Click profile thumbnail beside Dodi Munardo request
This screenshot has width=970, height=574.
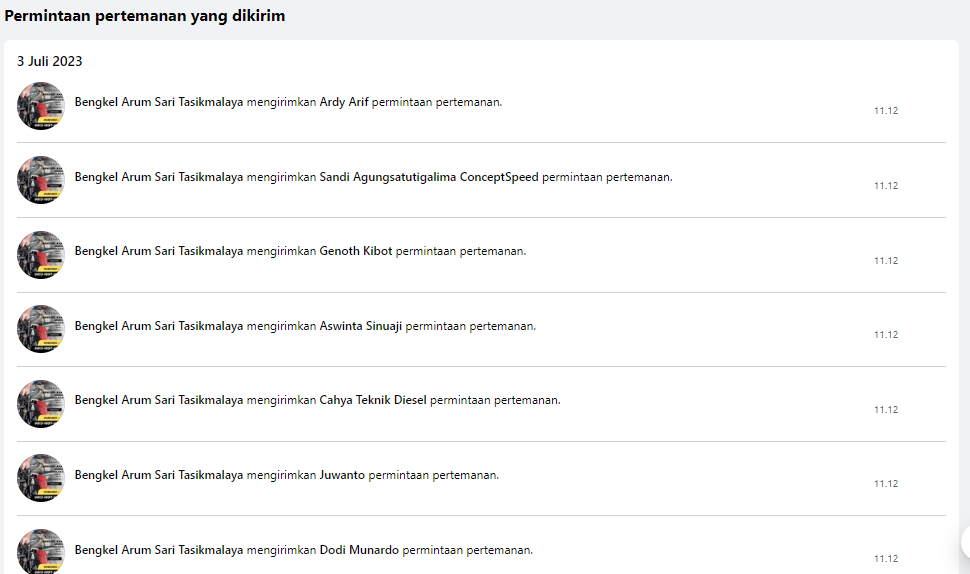point(41,552)
